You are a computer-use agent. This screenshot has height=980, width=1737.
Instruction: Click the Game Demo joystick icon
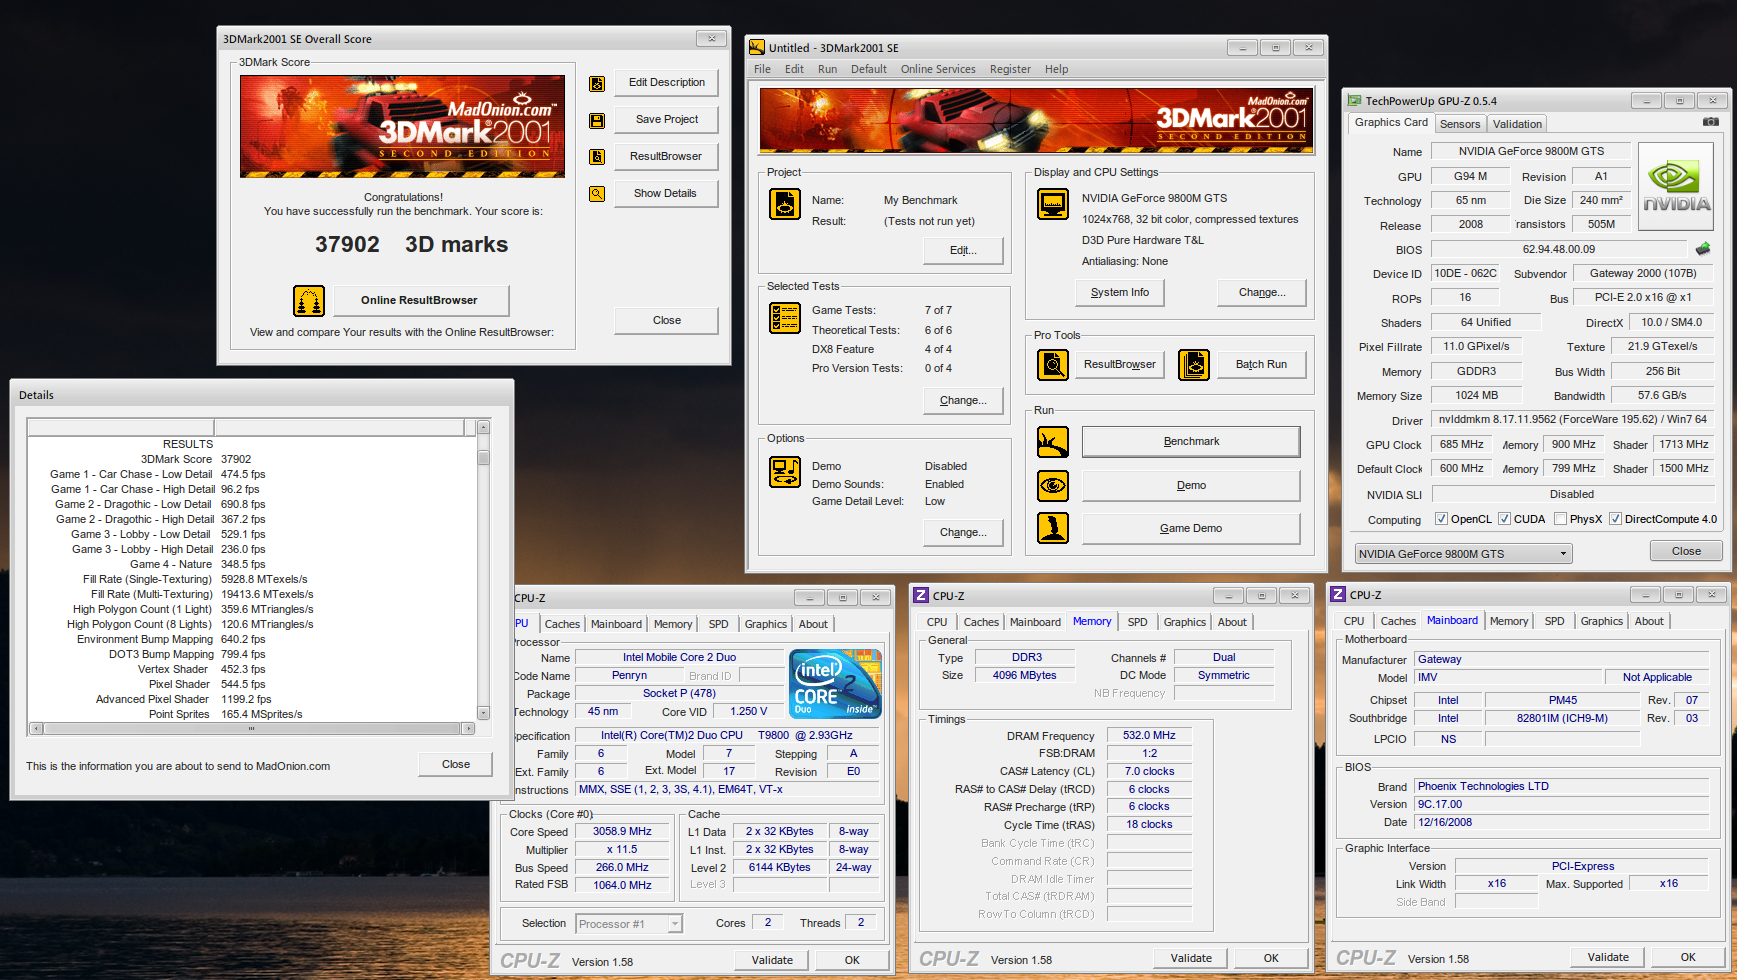click(1053, 528)
